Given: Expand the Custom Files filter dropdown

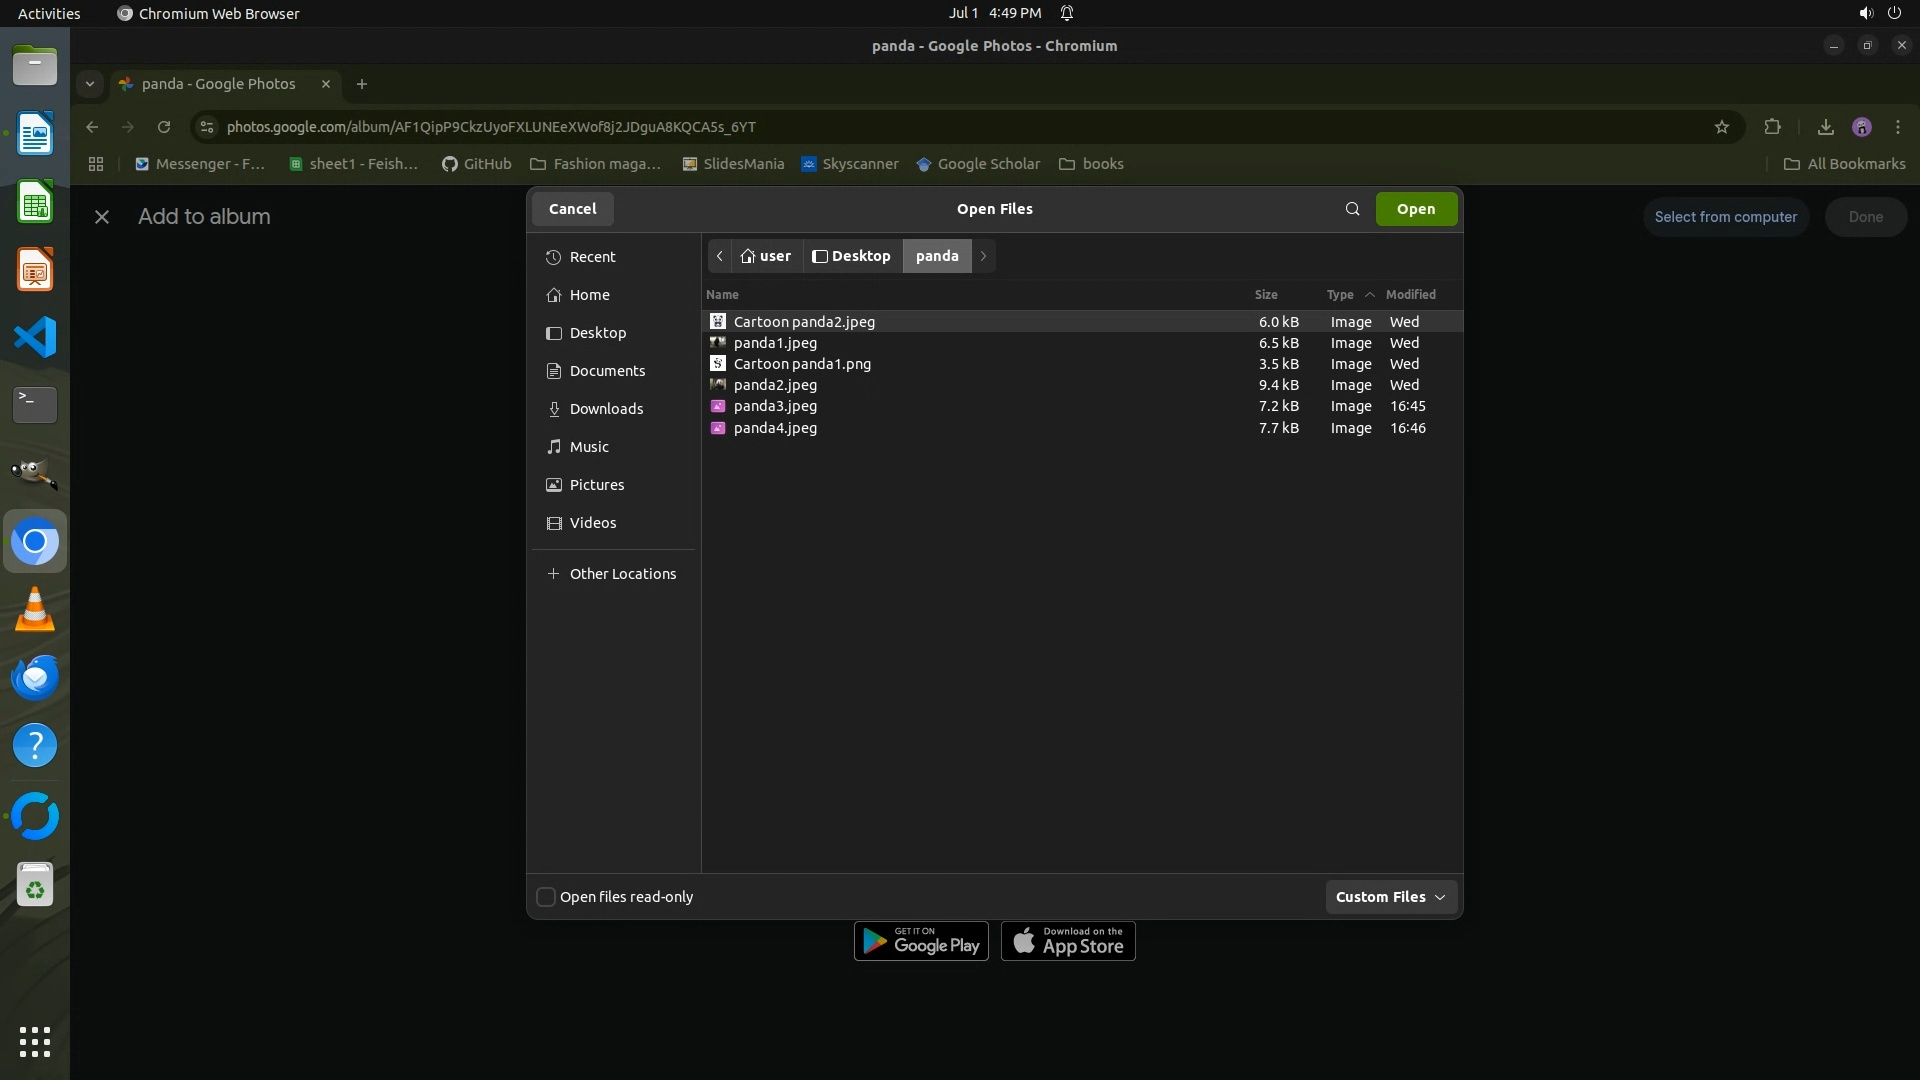Looking at the screenshot, I should pyautogui.click(x=1390, y=897).
